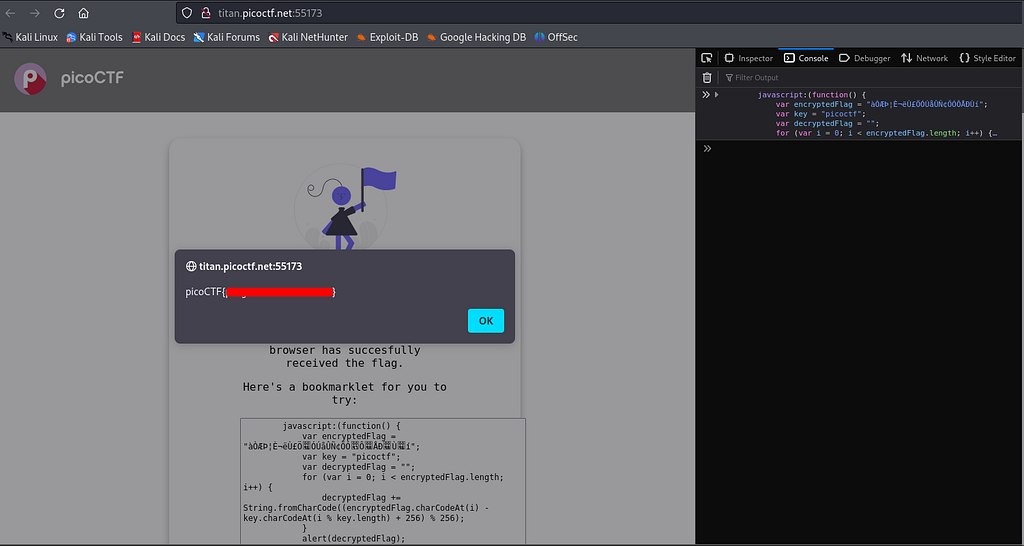Open the Kali Linux bookmark
This screenshot has width=1024, height=546.
[x=30, y=37]
